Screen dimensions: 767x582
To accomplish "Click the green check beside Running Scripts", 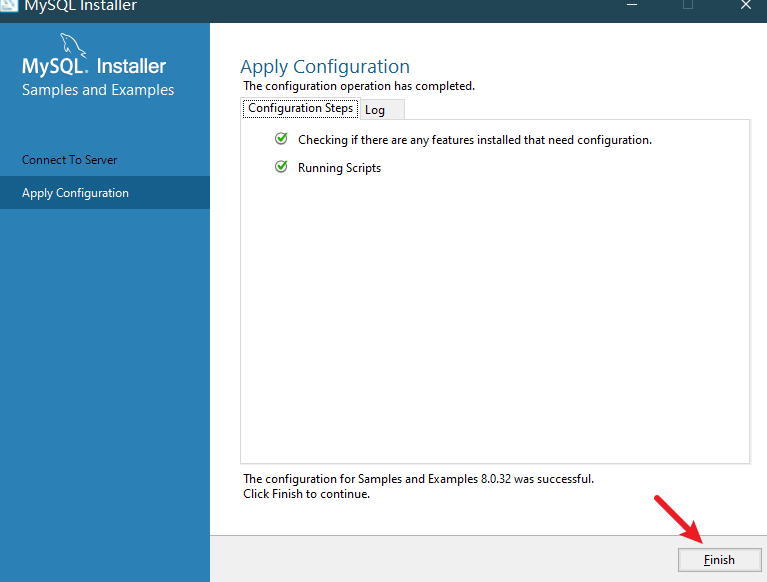I will pyautogui.click(x=281, y=167).
